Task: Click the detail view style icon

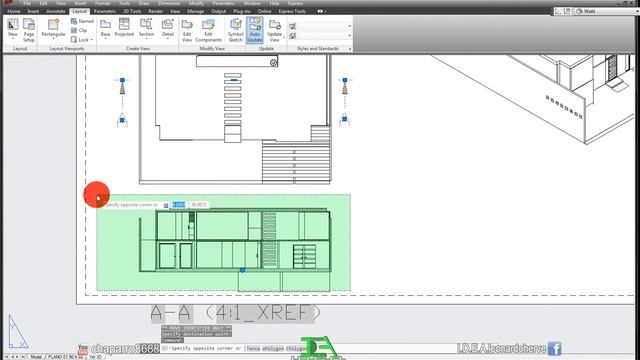Action: pyautogui.click(x=293, y=36)
